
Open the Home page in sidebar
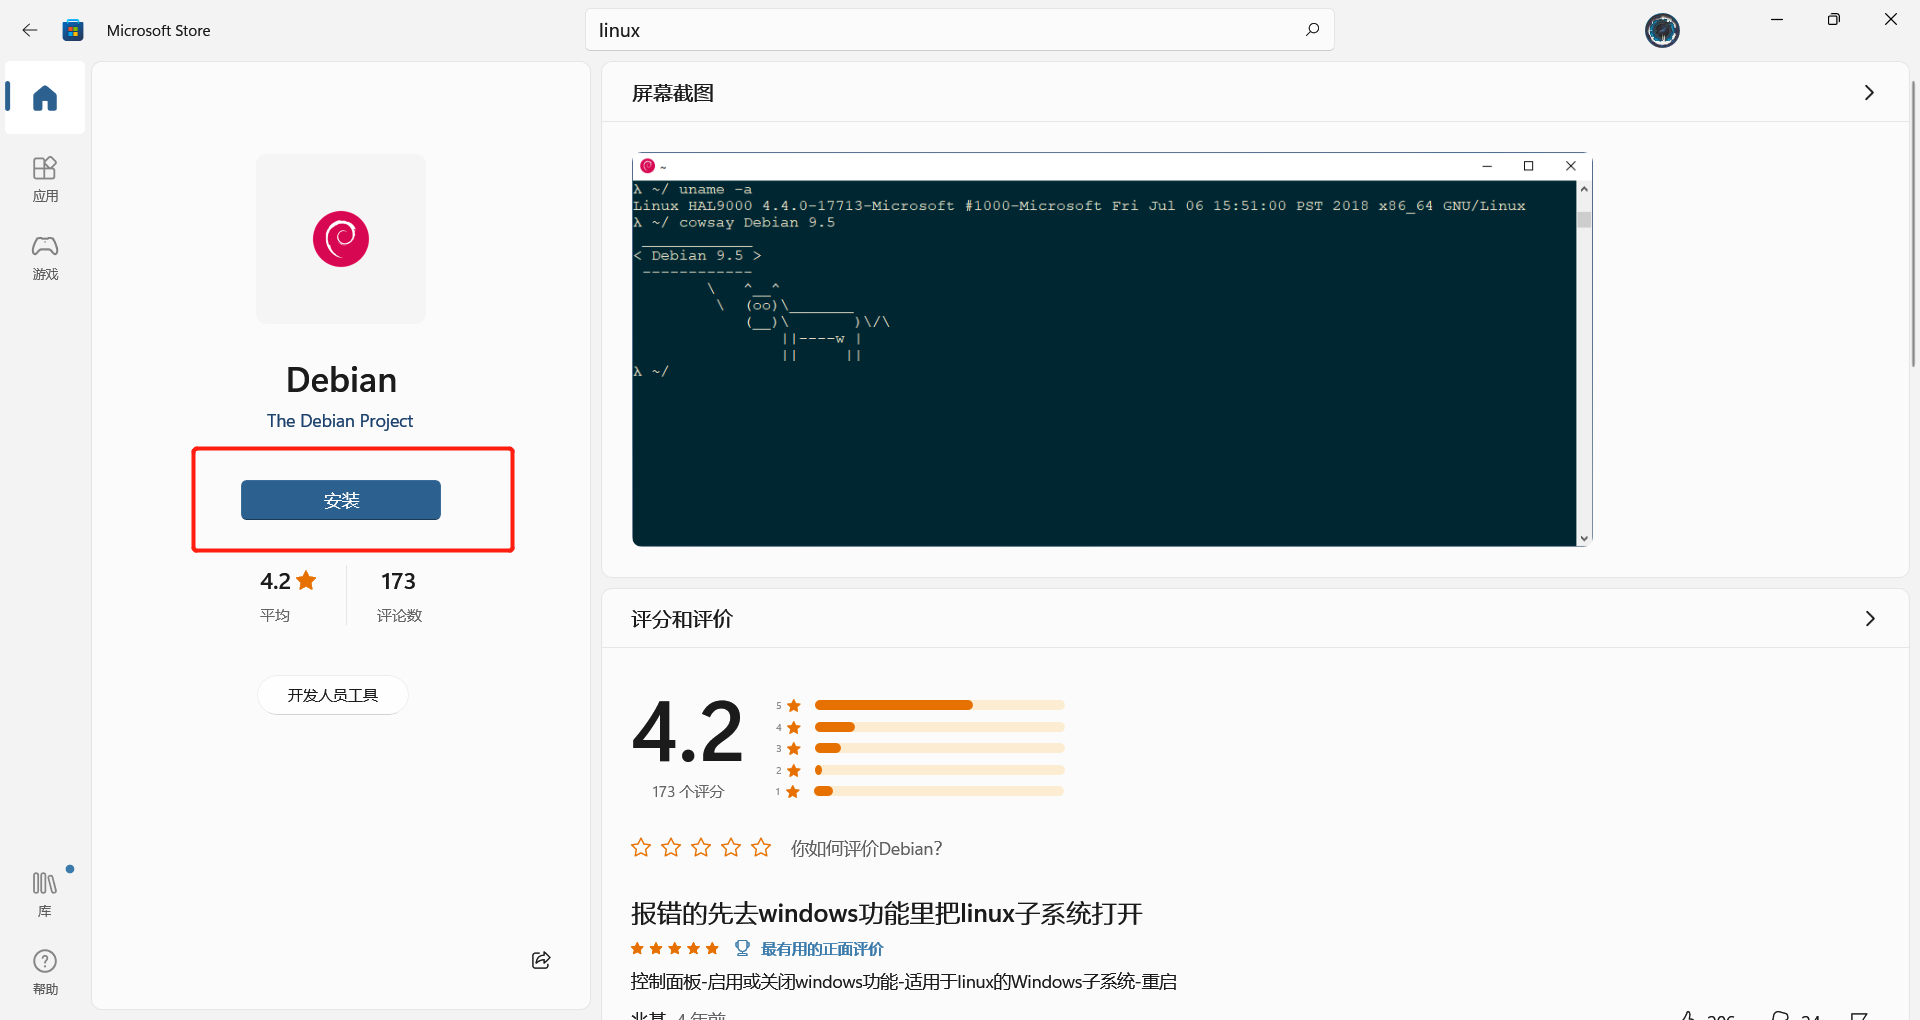(45, 98)
